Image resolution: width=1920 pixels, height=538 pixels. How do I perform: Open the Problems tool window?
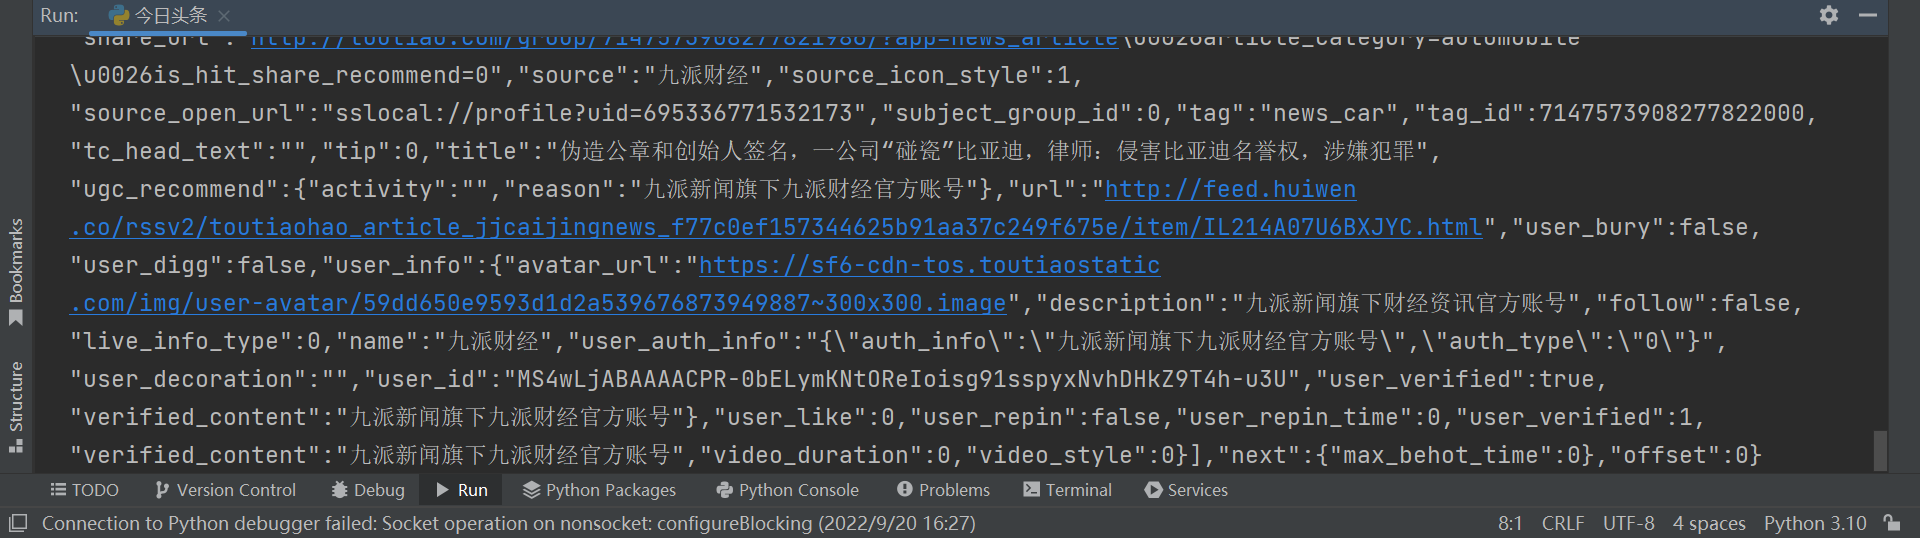coord(944,490)
